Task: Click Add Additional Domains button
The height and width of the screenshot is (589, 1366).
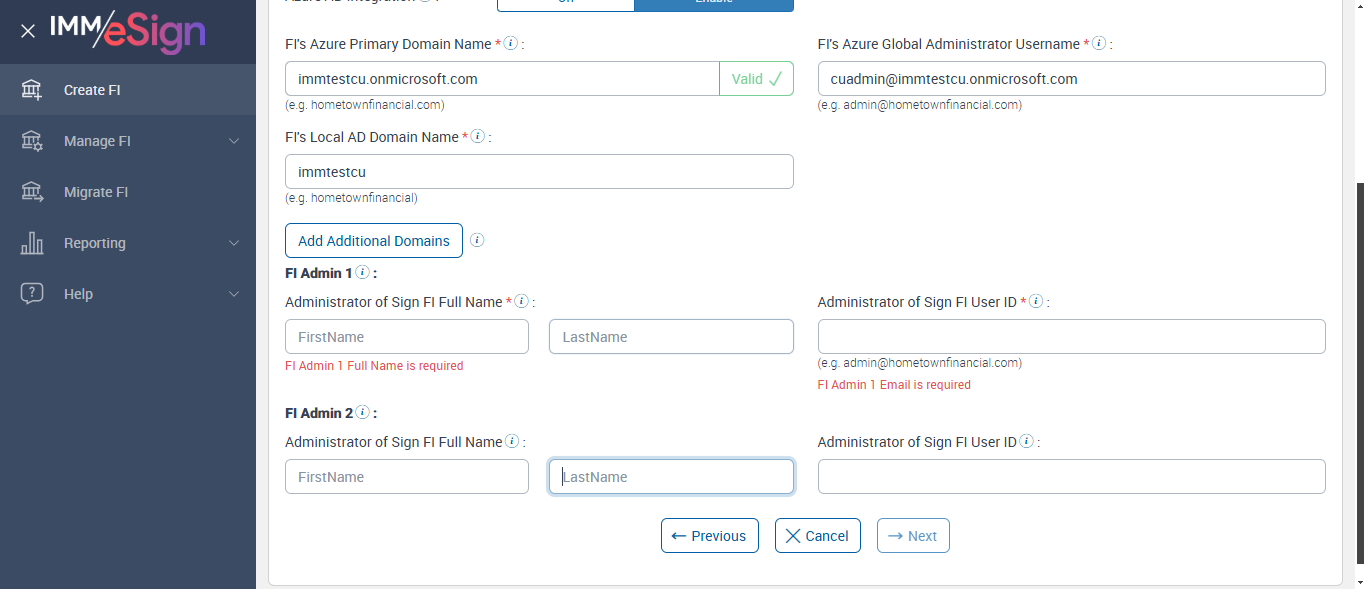Action: tap(373, 240)
